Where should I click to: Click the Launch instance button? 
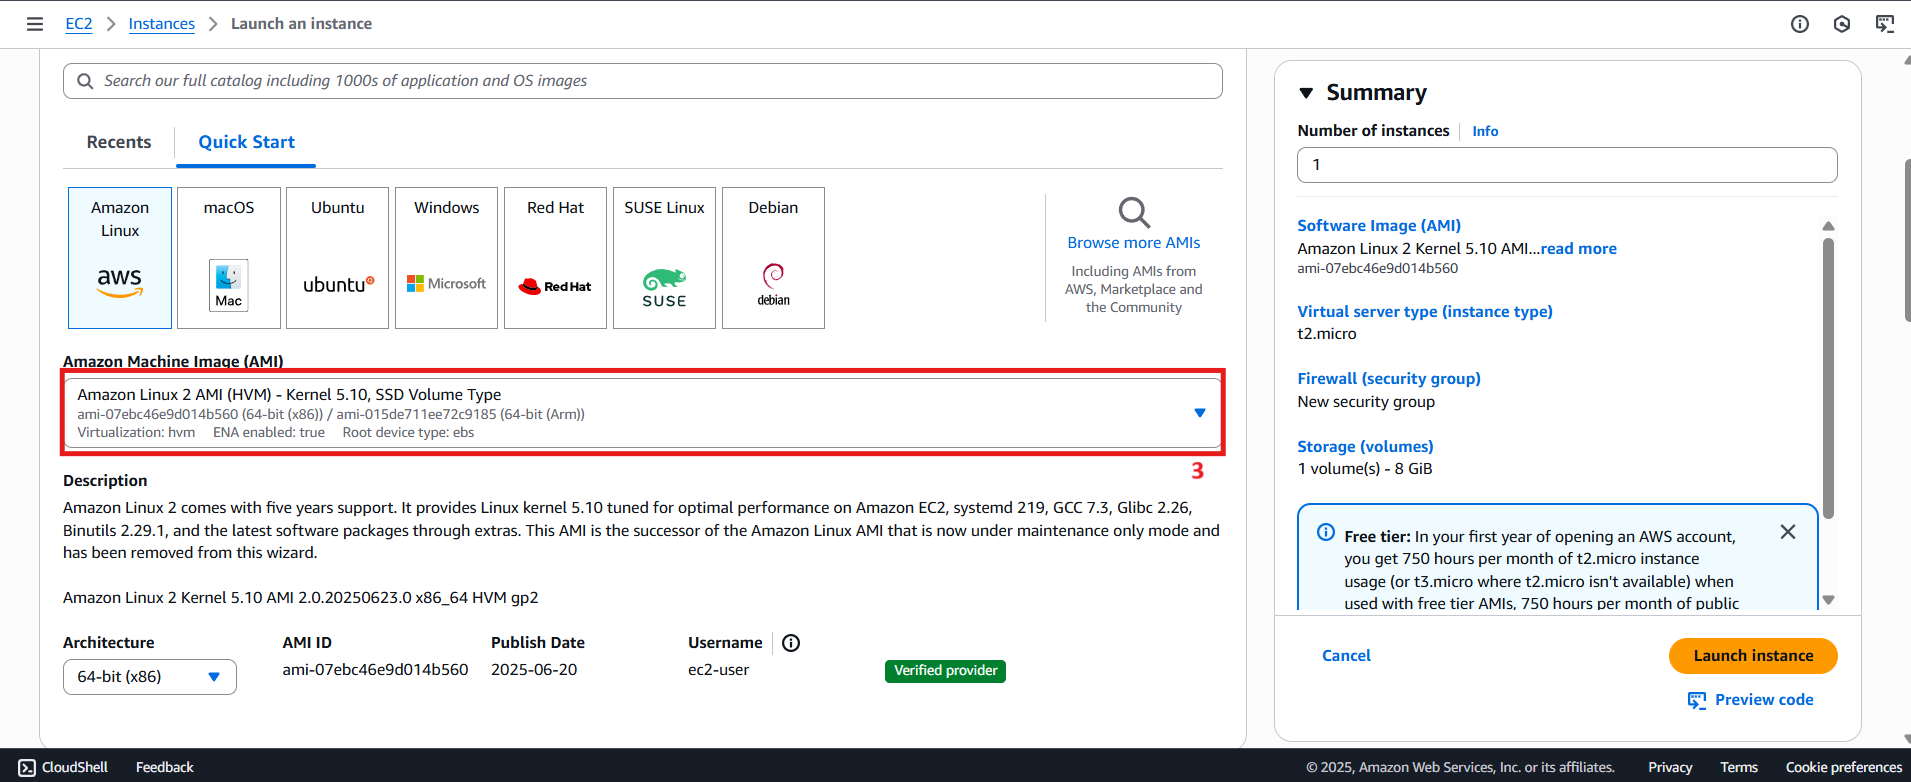pyautogui.click(x=1753, y=656)
